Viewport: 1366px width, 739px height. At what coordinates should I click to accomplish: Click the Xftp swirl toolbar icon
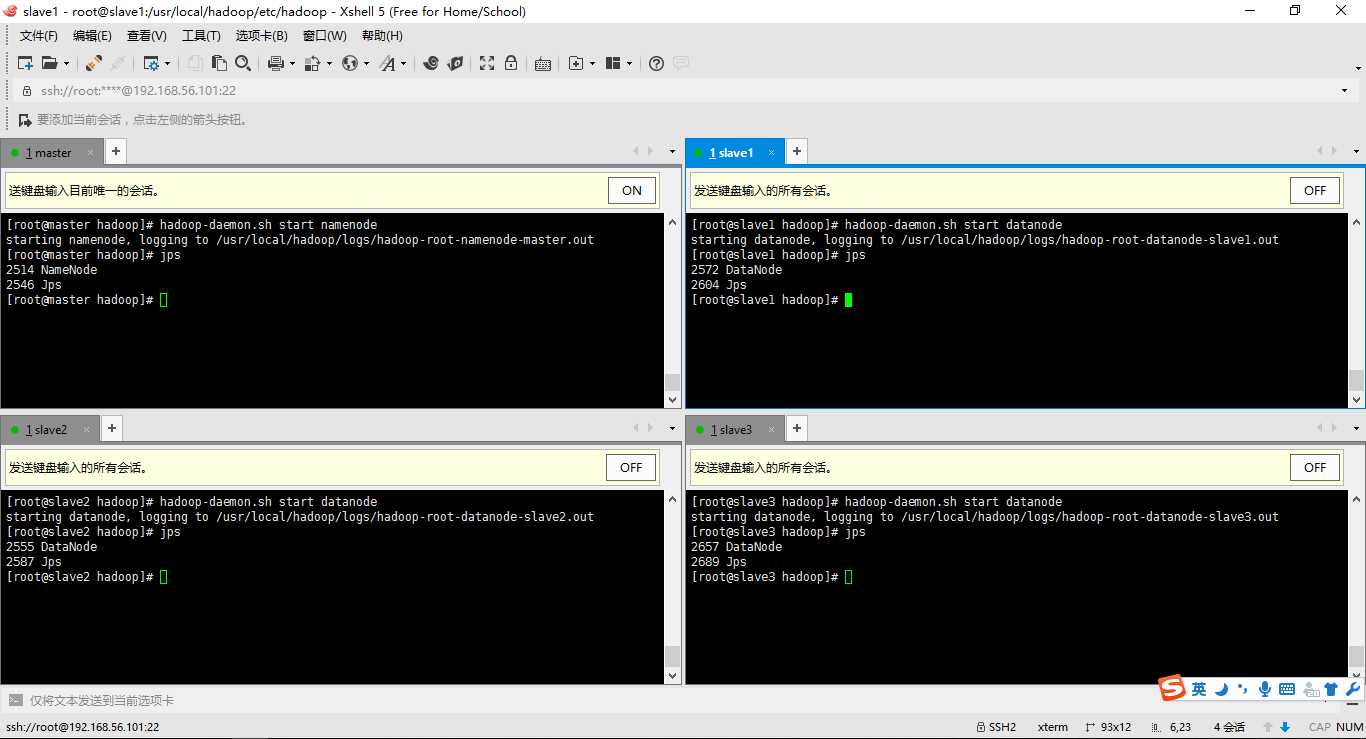point(431,63)
